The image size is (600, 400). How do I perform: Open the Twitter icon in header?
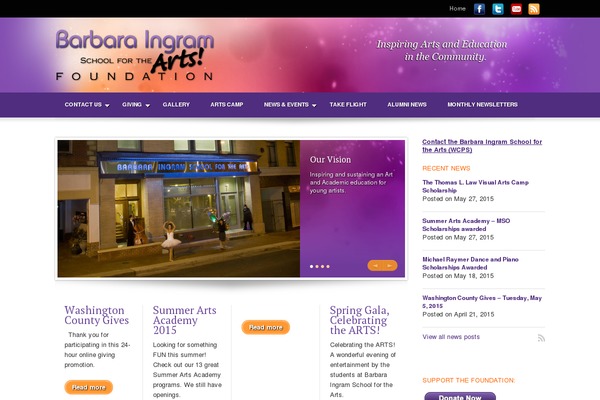pyautogui.click(x=497, y=9)
